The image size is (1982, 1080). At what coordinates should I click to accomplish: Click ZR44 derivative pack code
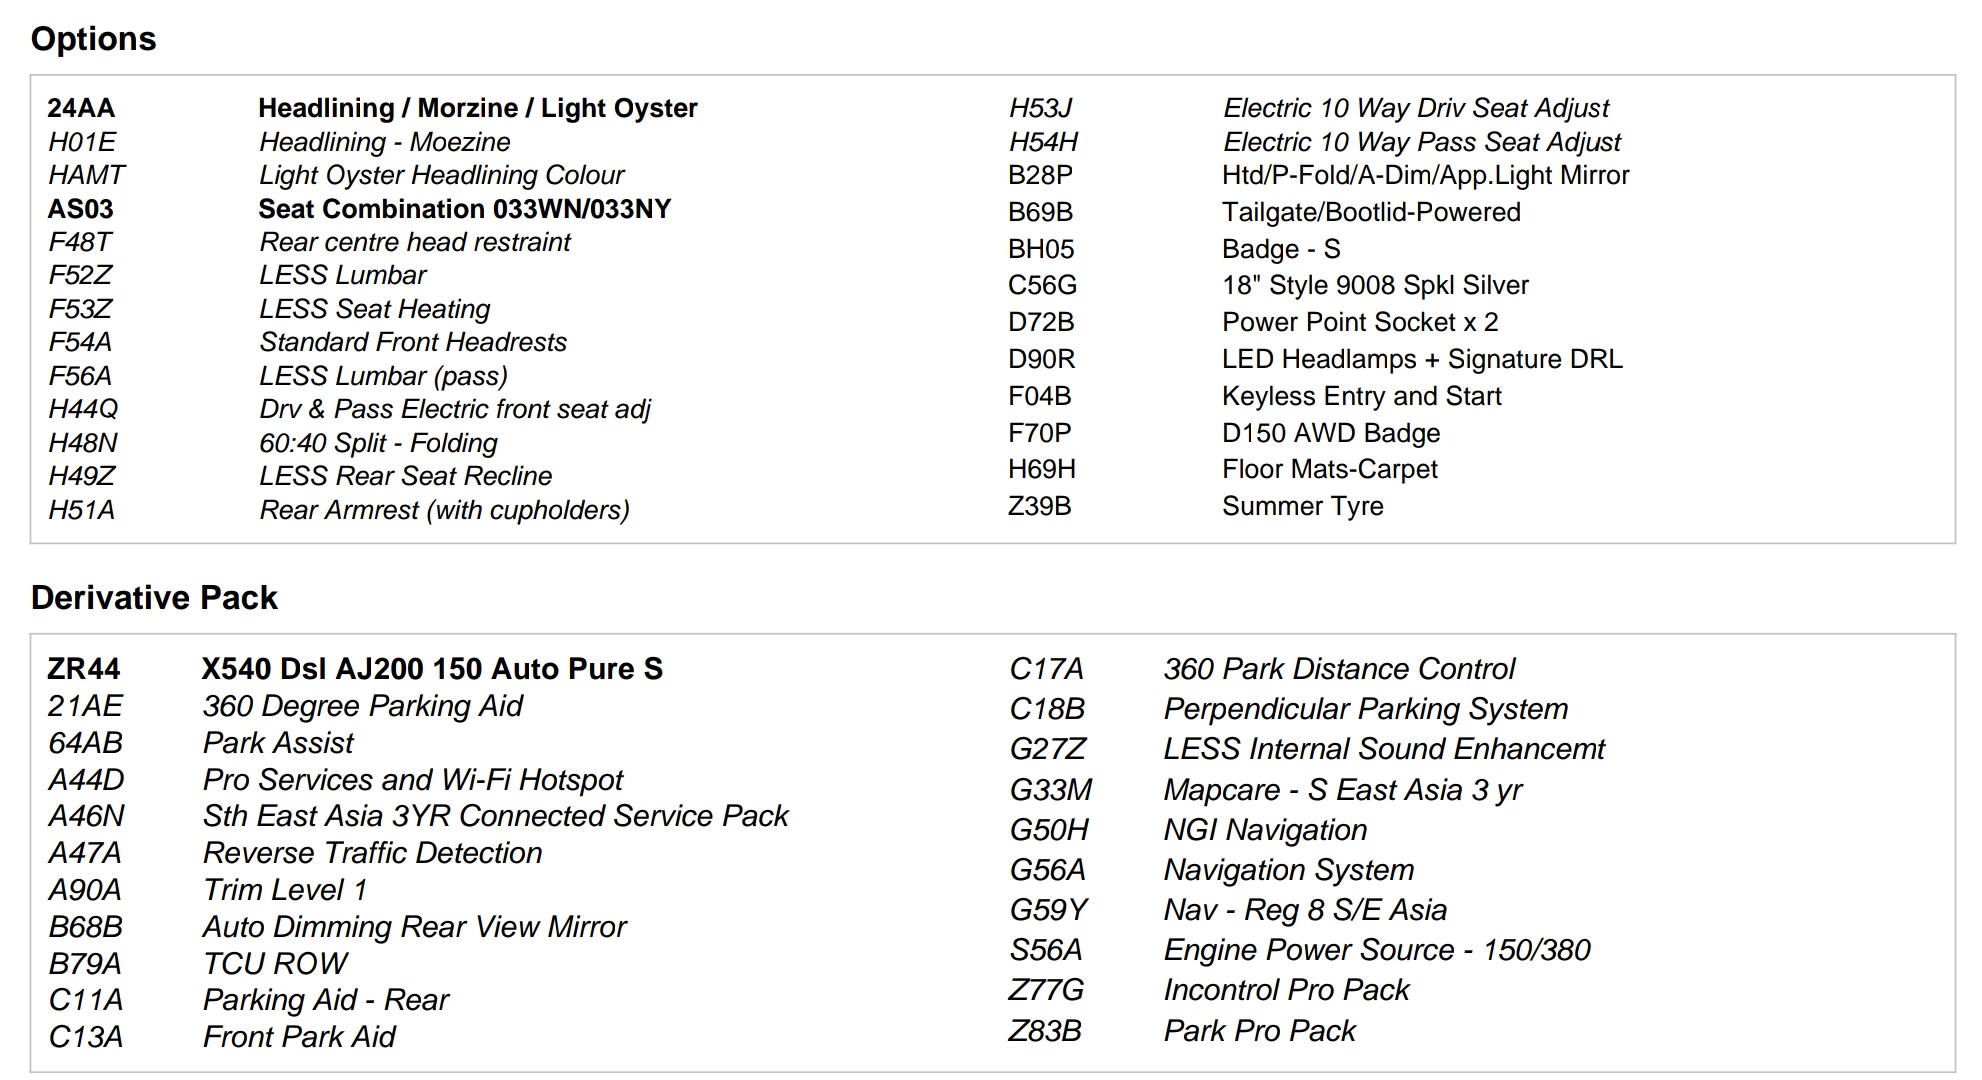[x=84, y=669]
